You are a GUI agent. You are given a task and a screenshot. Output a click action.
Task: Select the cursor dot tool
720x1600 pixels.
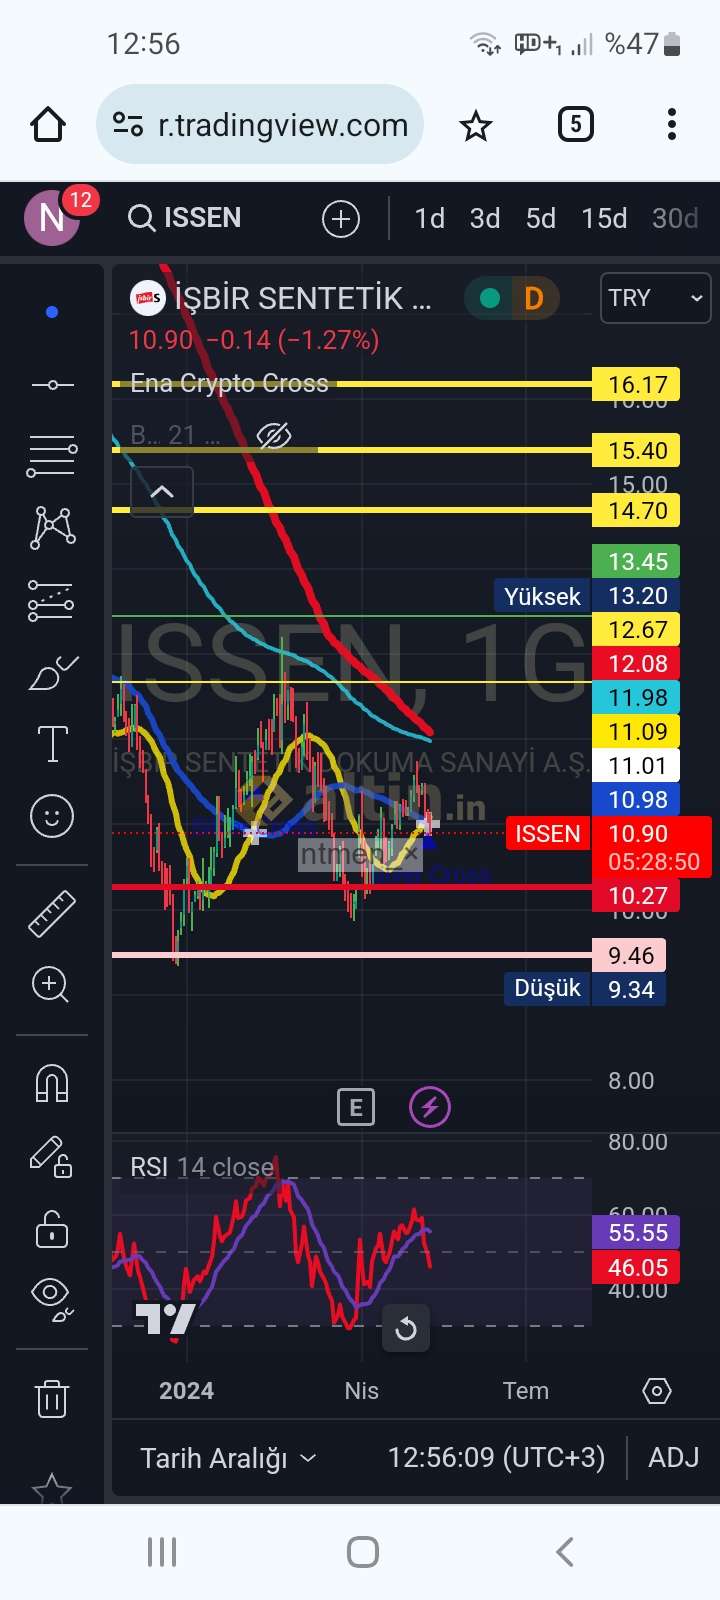[52, 312]
